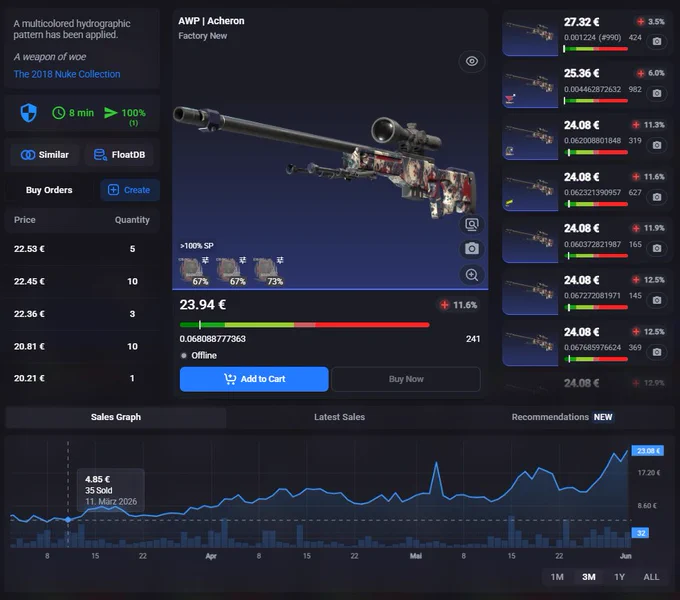Select the 1M graph range
The height and width of the screenshot is (600, 680).
(x=557, y=577)
